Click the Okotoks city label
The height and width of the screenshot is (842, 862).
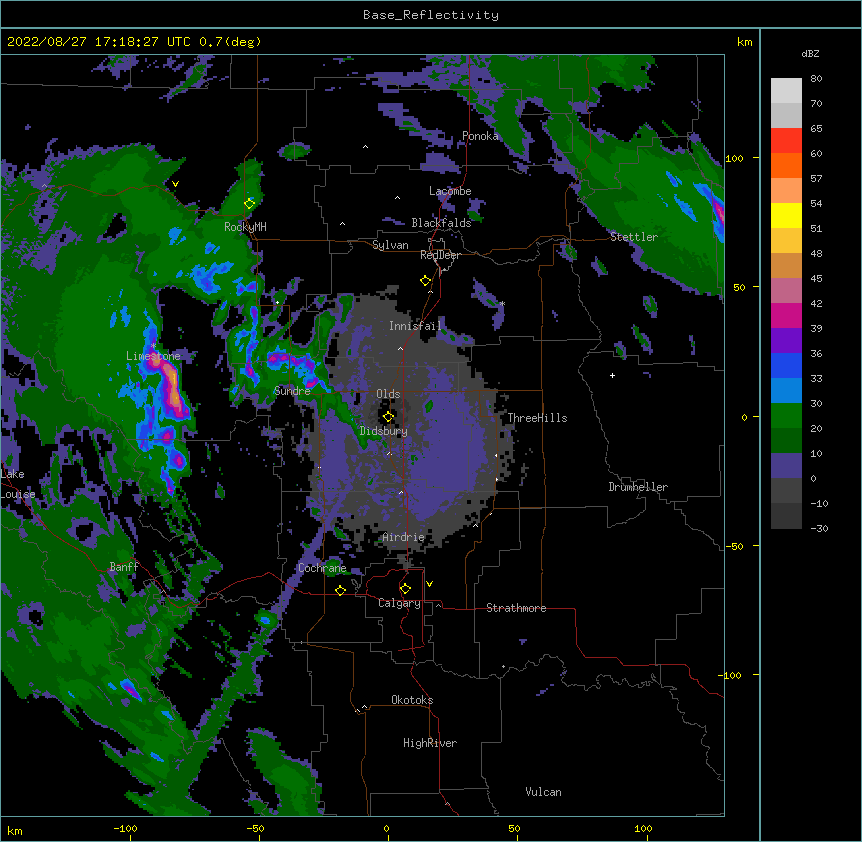click(412, 700)
